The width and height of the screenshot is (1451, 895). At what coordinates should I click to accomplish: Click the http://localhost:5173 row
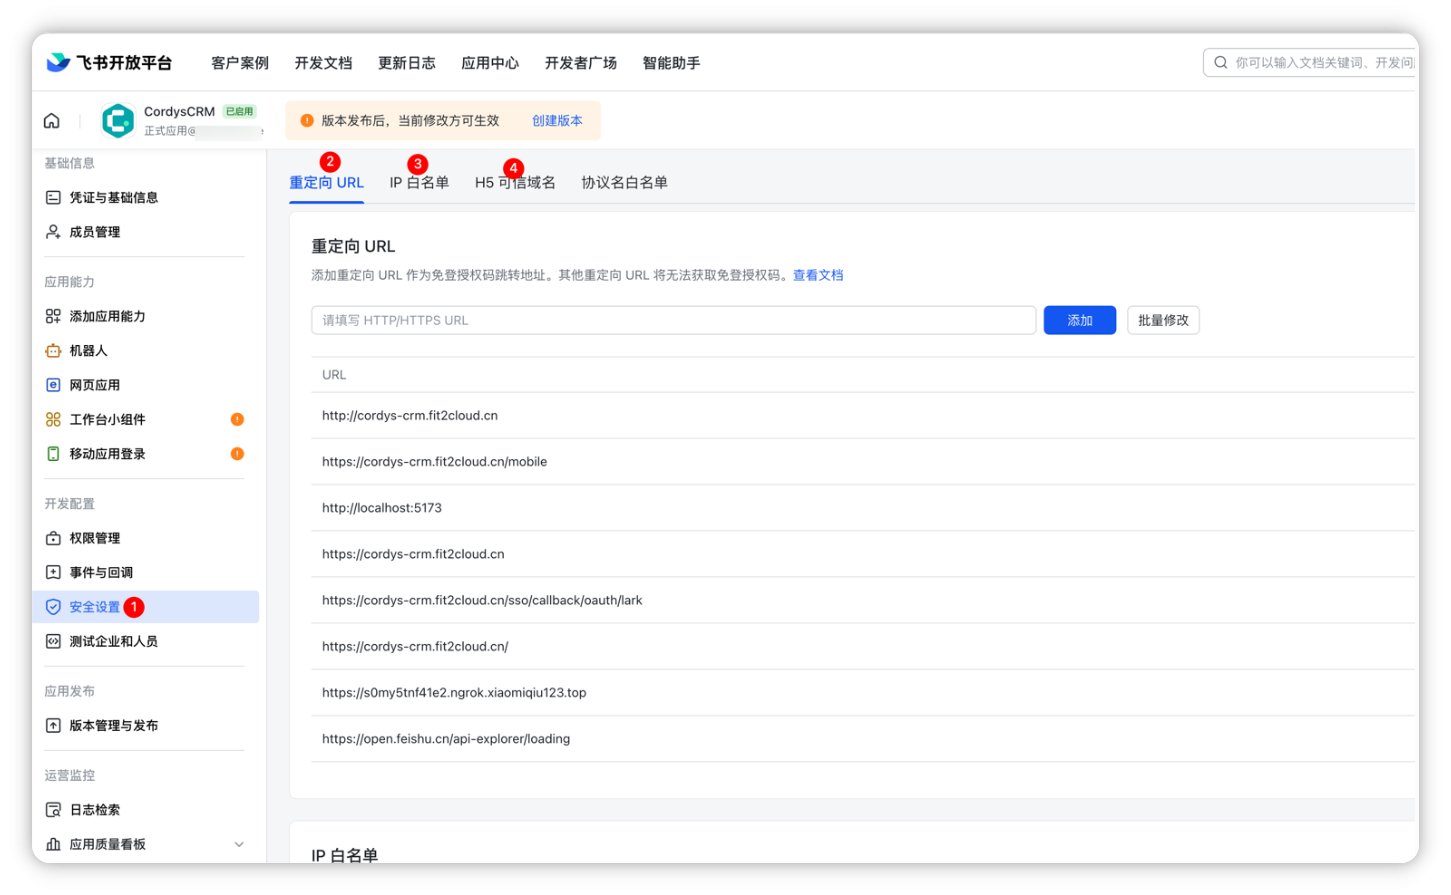[x=862, y=507]
